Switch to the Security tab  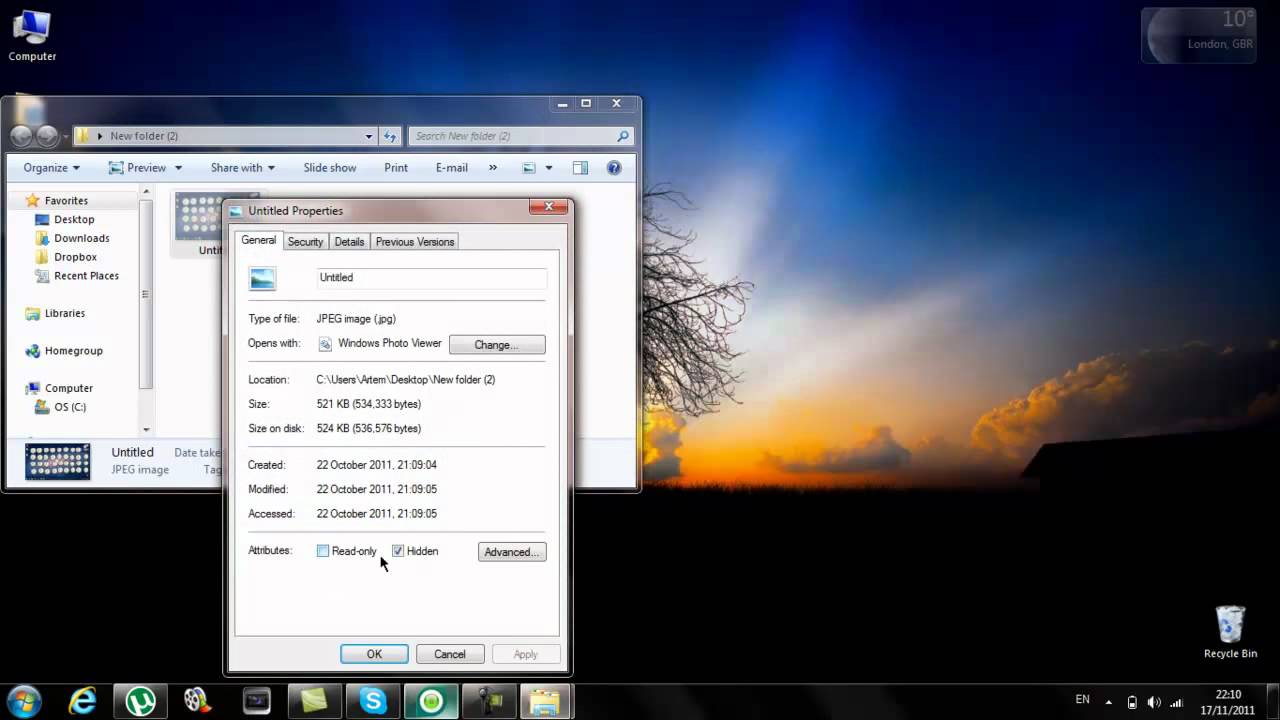click(x=305, y=242)
